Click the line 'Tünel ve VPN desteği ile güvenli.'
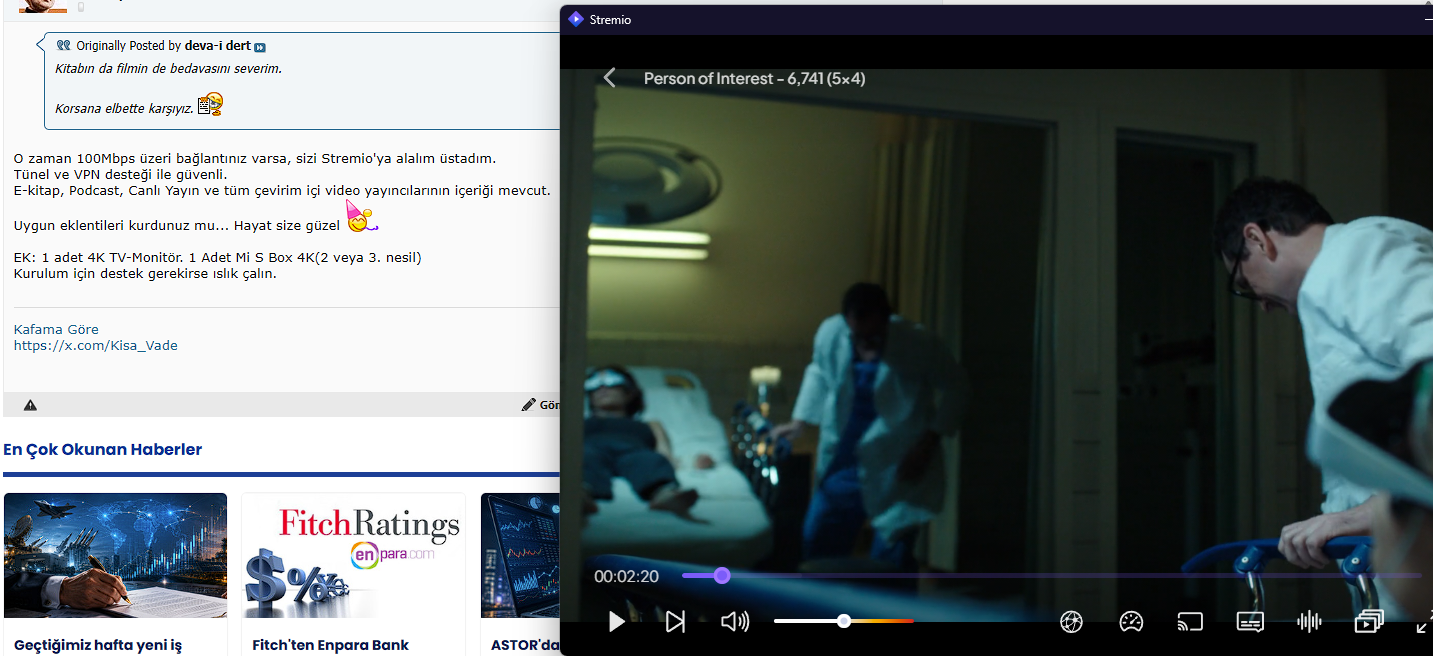 (120, 174)
